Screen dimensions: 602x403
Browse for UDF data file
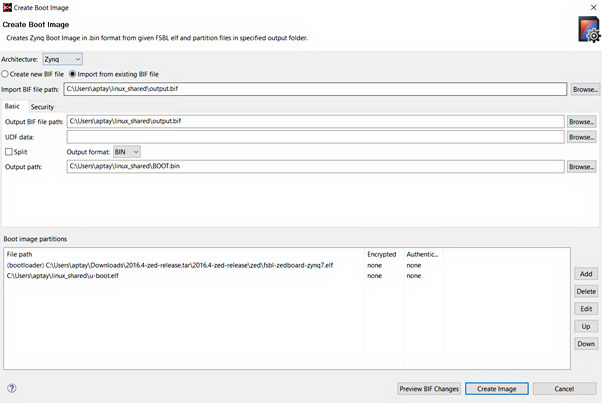pos(581,136)
